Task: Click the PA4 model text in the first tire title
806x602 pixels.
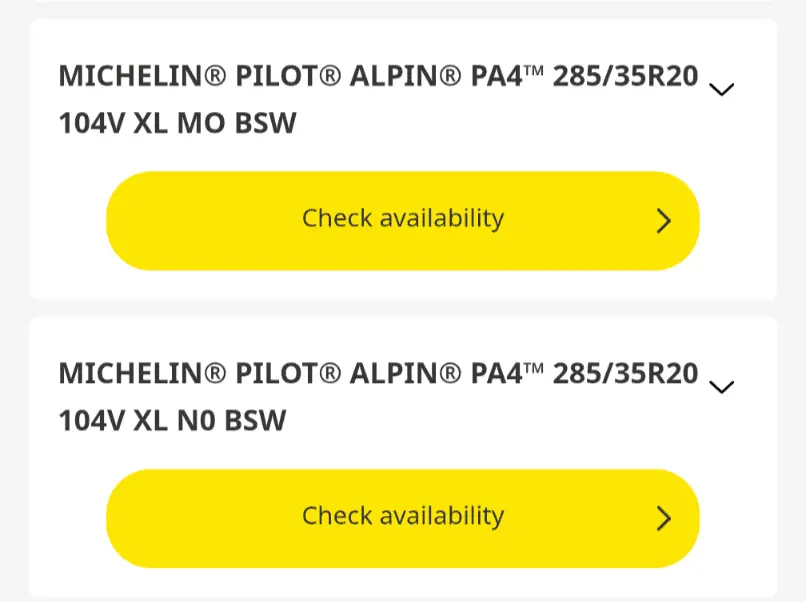Action: [496, 76]
